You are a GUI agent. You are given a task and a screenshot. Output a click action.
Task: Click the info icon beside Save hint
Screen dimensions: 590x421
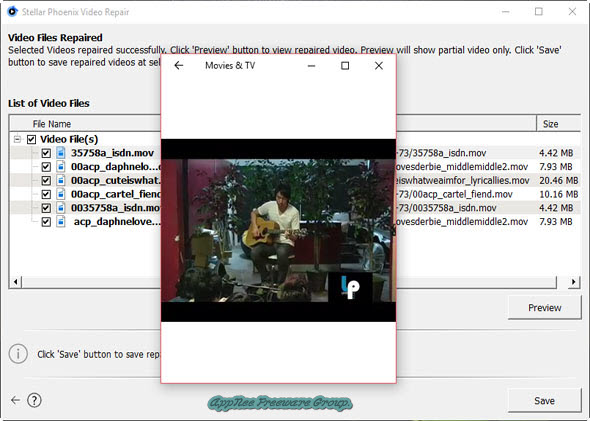coord(18,354)
